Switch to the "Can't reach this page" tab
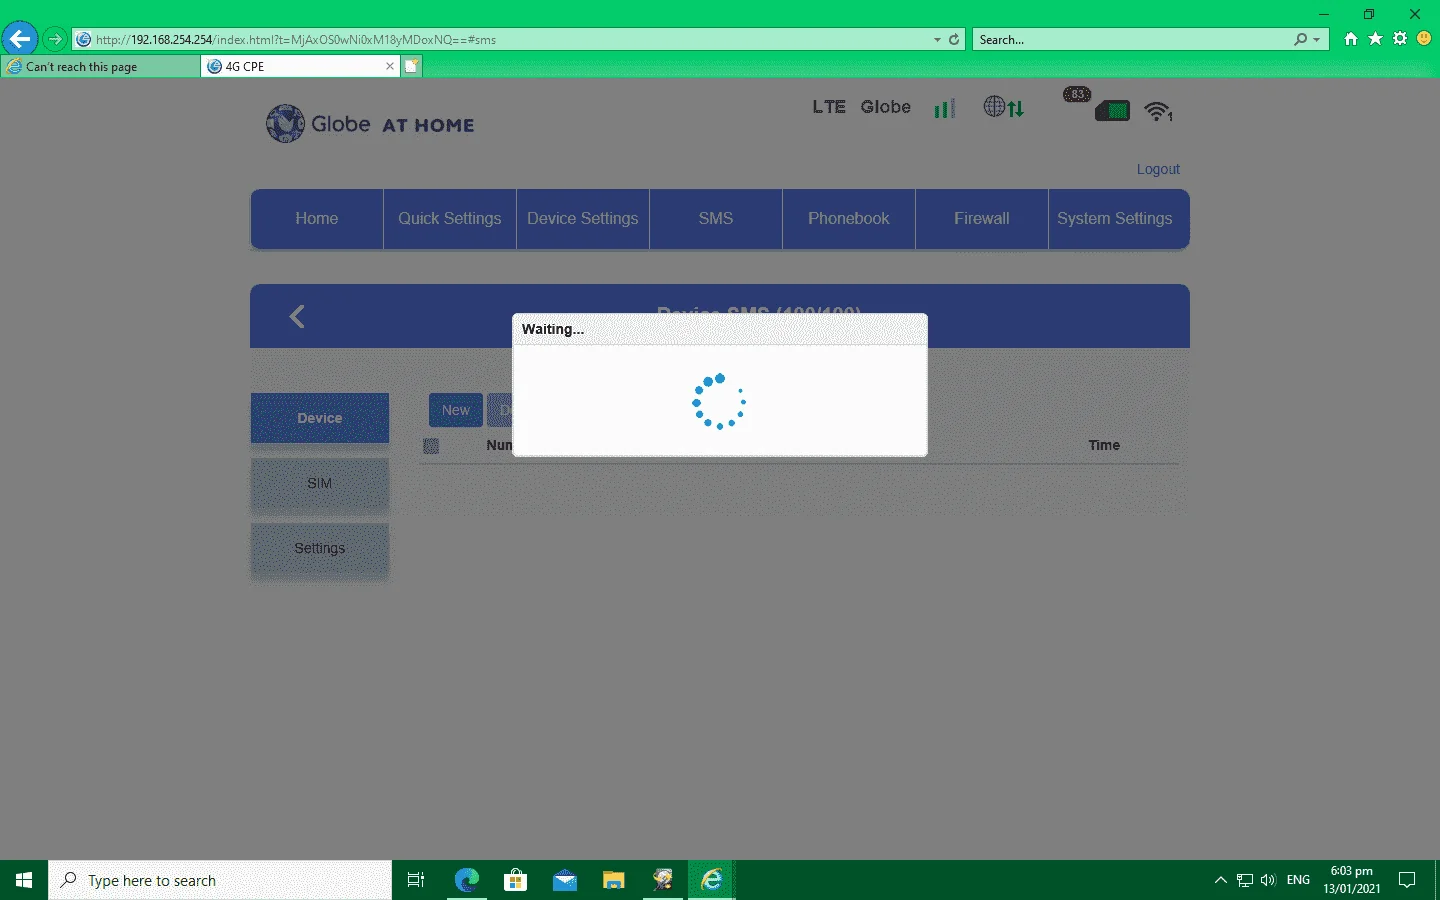The image size is (1440, 900). (x=100, y=66)
